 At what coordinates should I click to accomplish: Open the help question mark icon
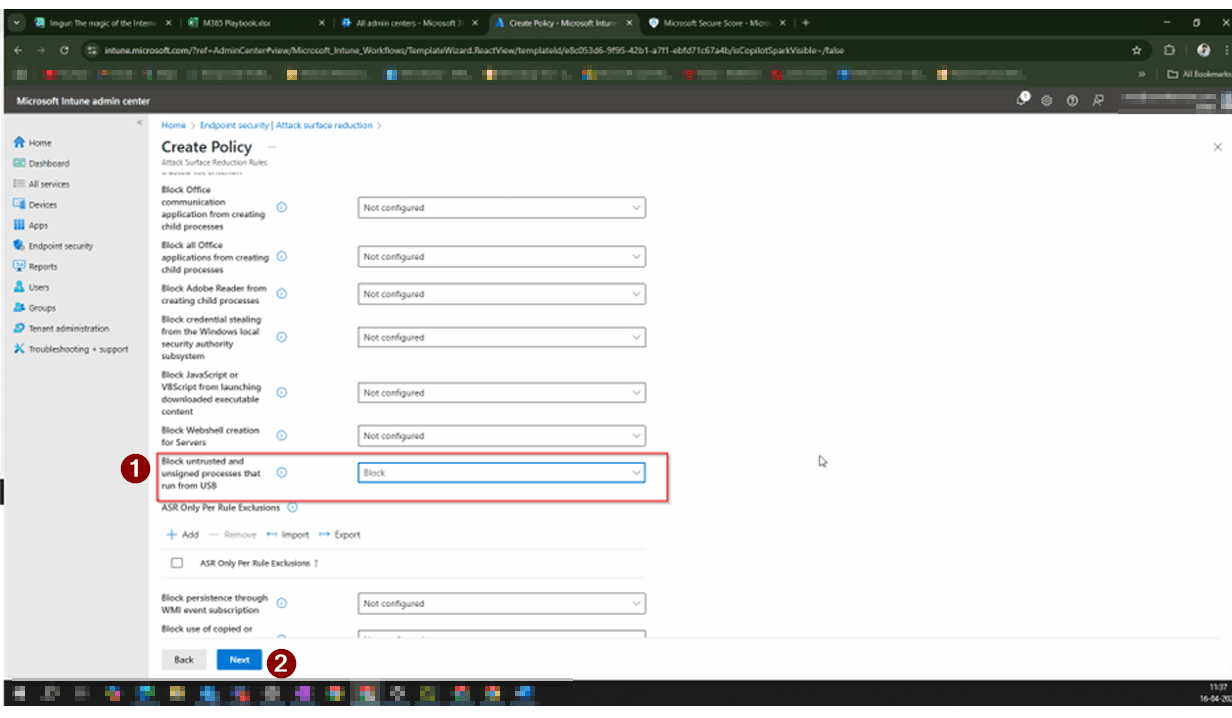point(1072,100)
